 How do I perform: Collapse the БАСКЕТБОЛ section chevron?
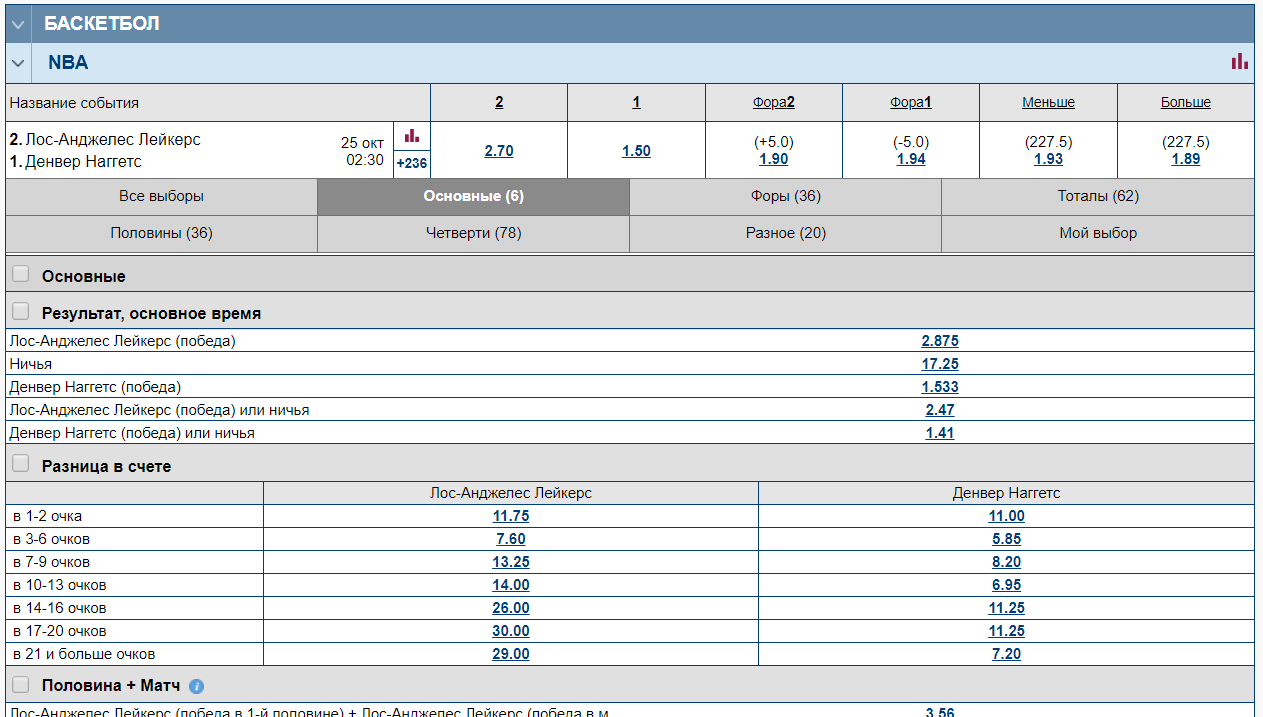click(18, 24)
